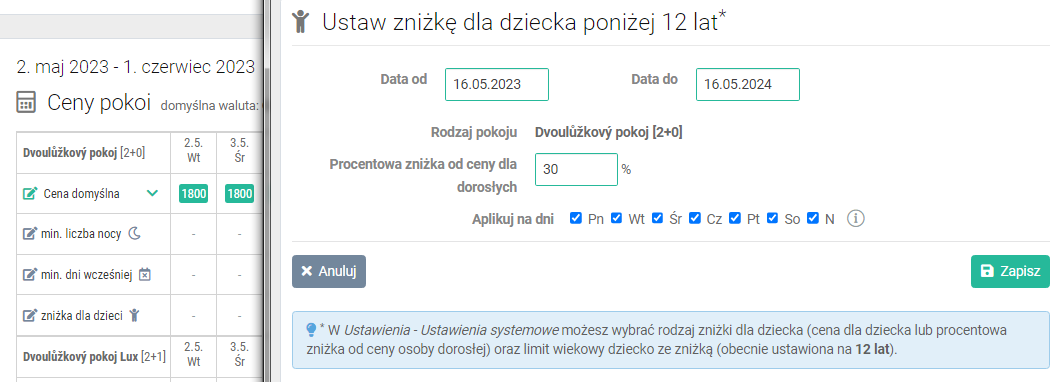This screenshot has height=382, width=1058.
Task: Click the info icon beside day checkboxes
Action: pos(856,219)
